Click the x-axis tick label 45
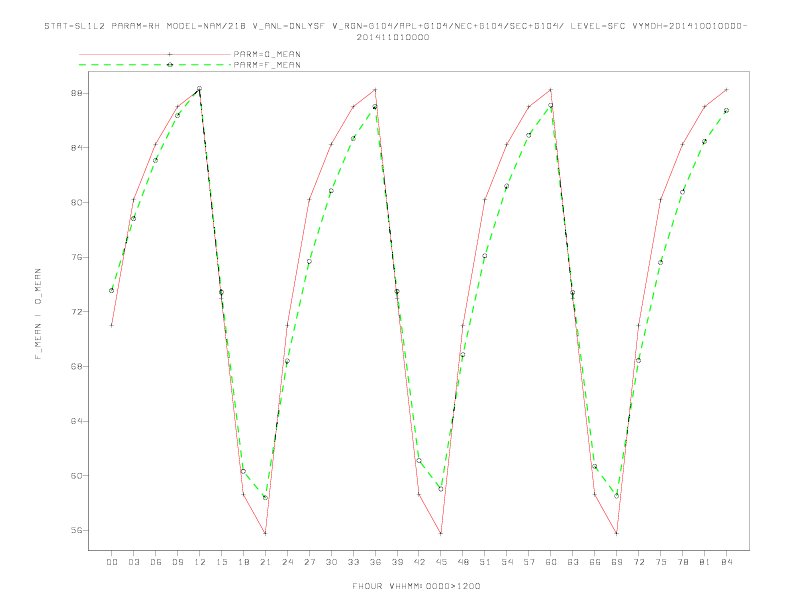 pyautogui.click(x=441, y=562)
